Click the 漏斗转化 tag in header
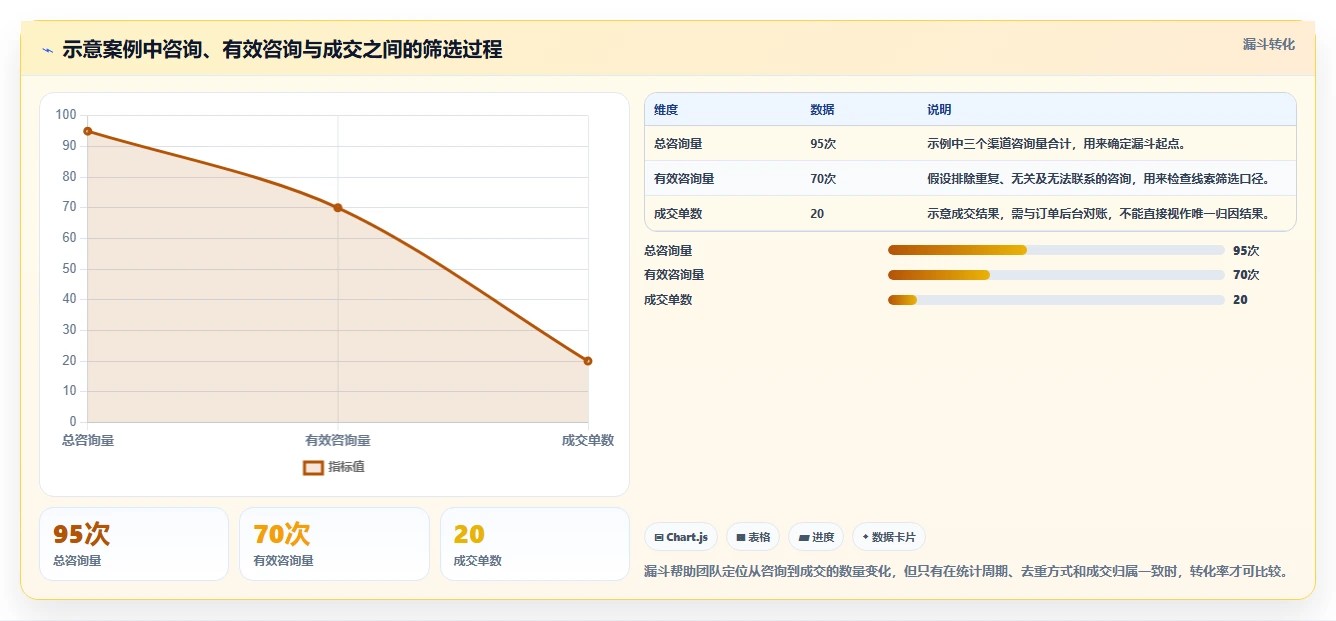The height and width of the screenshot is (621, 1336). (1268, 44)
